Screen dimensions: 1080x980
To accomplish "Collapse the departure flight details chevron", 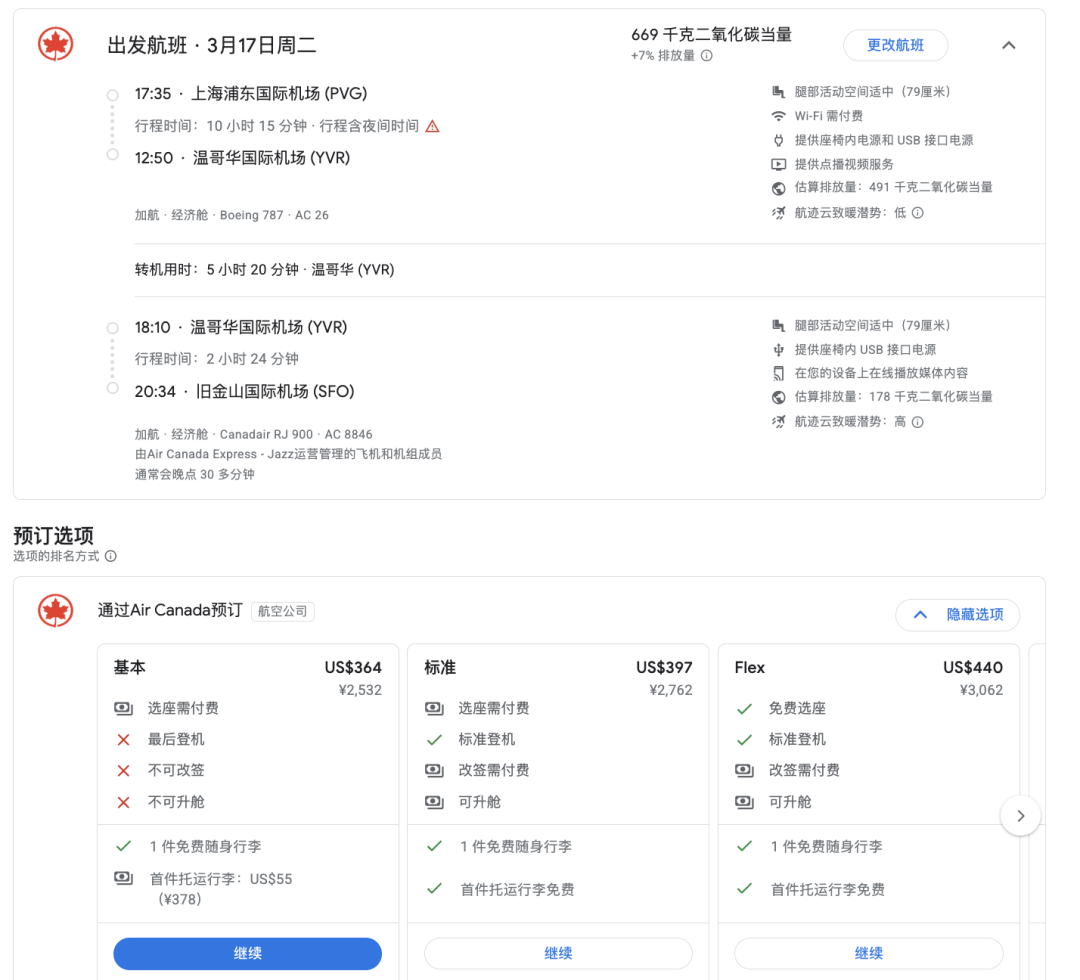I will coord(1008,45).
